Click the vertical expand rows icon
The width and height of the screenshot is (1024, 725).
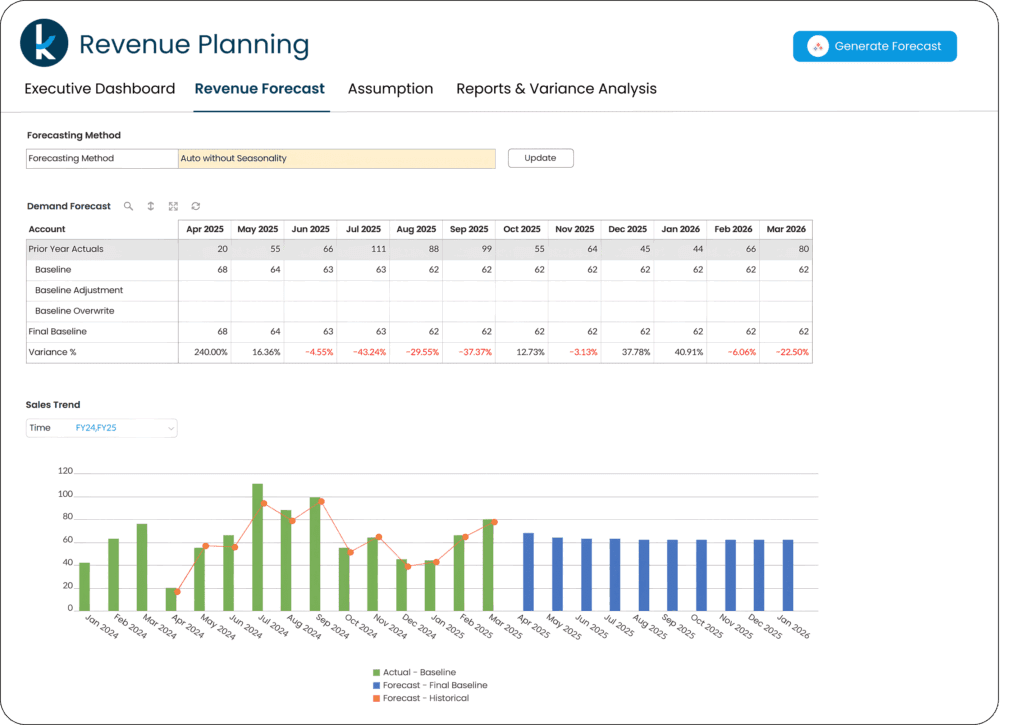click(151, 206)
